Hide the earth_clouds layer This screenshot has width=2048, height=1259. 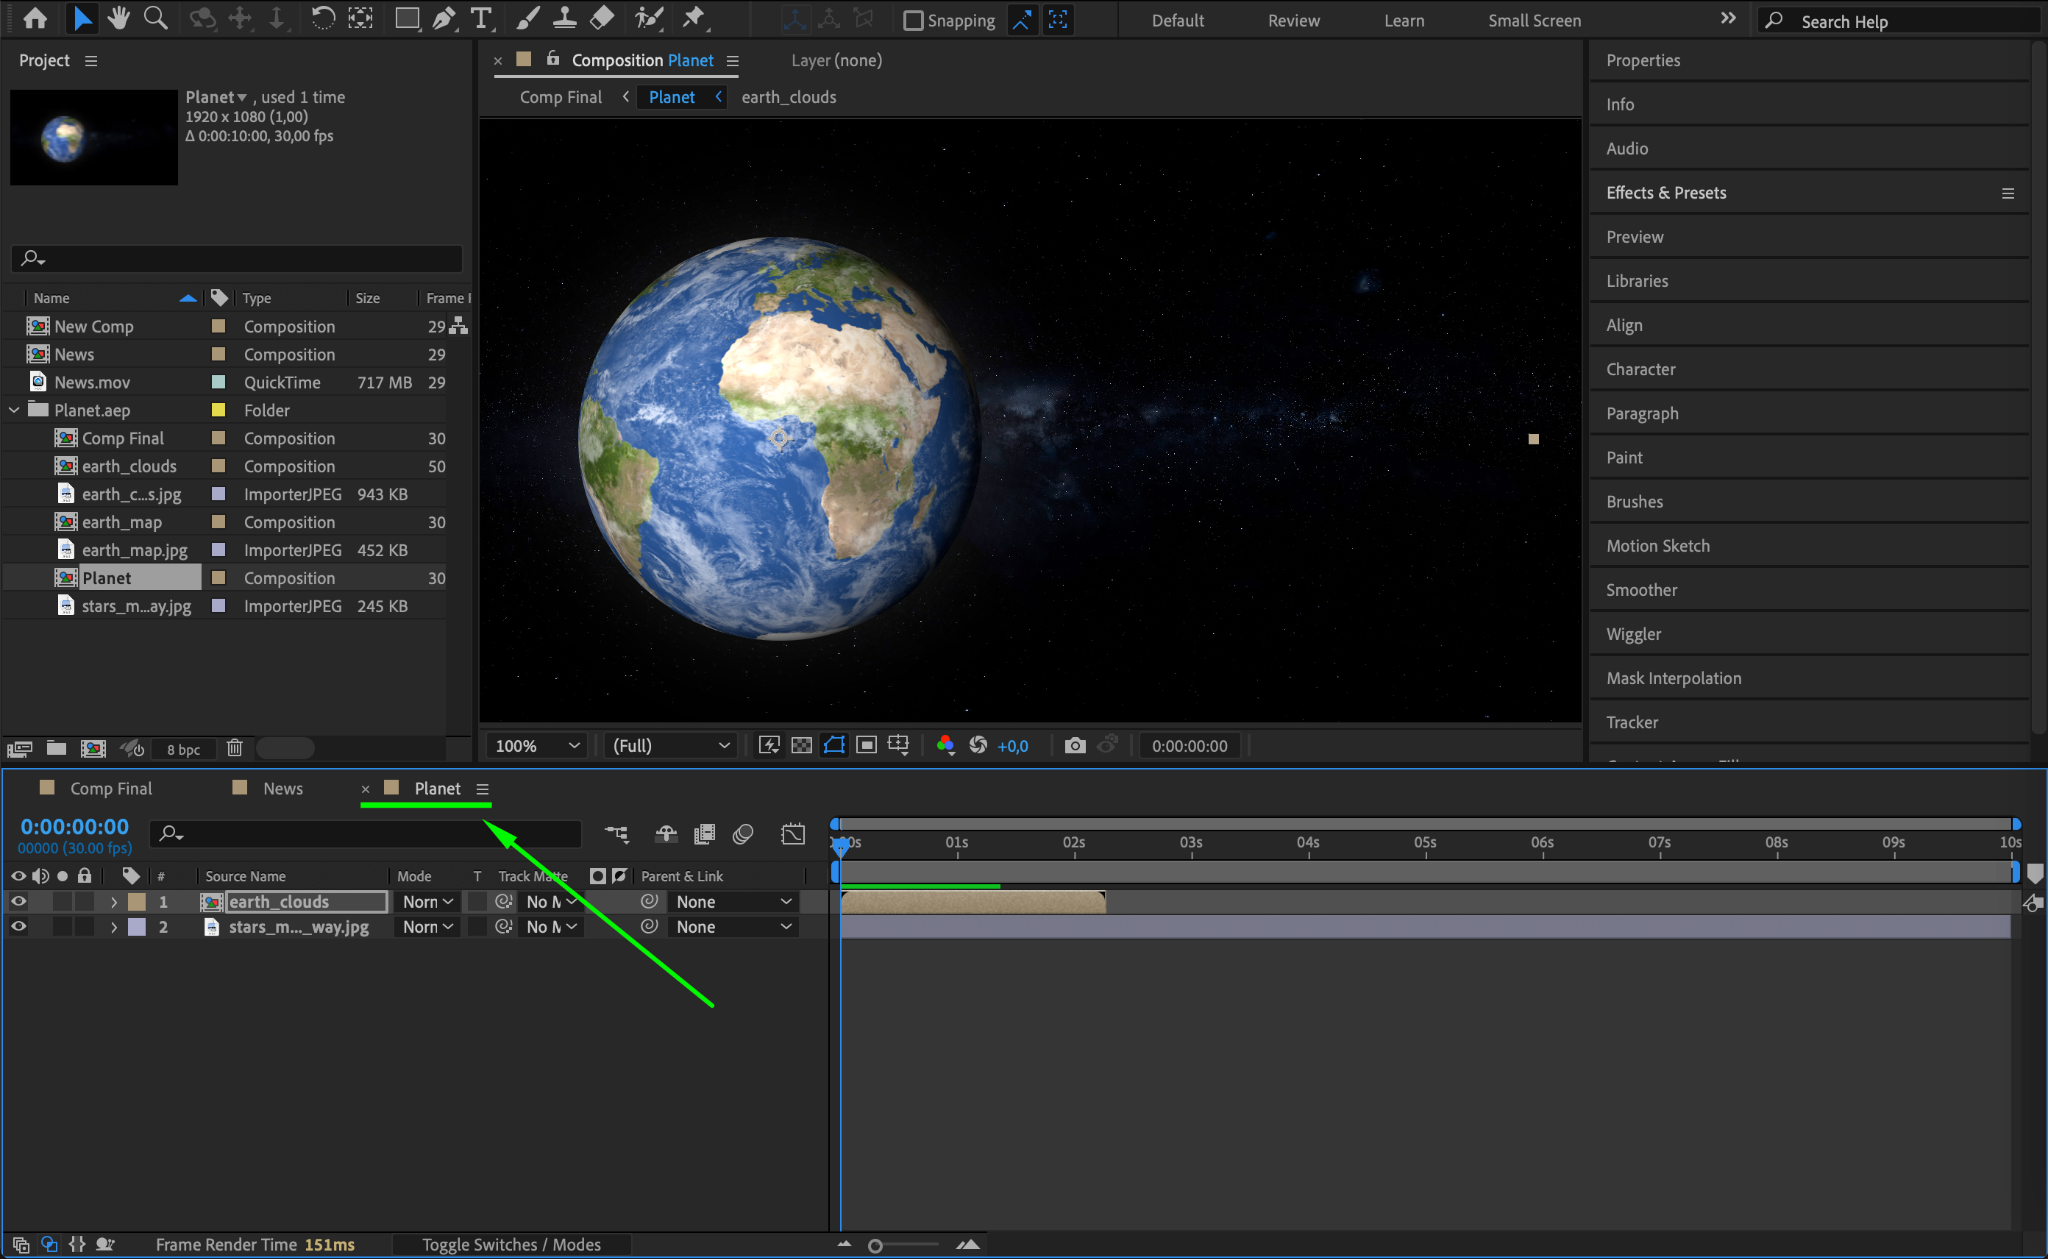click(x=18, y=901)
